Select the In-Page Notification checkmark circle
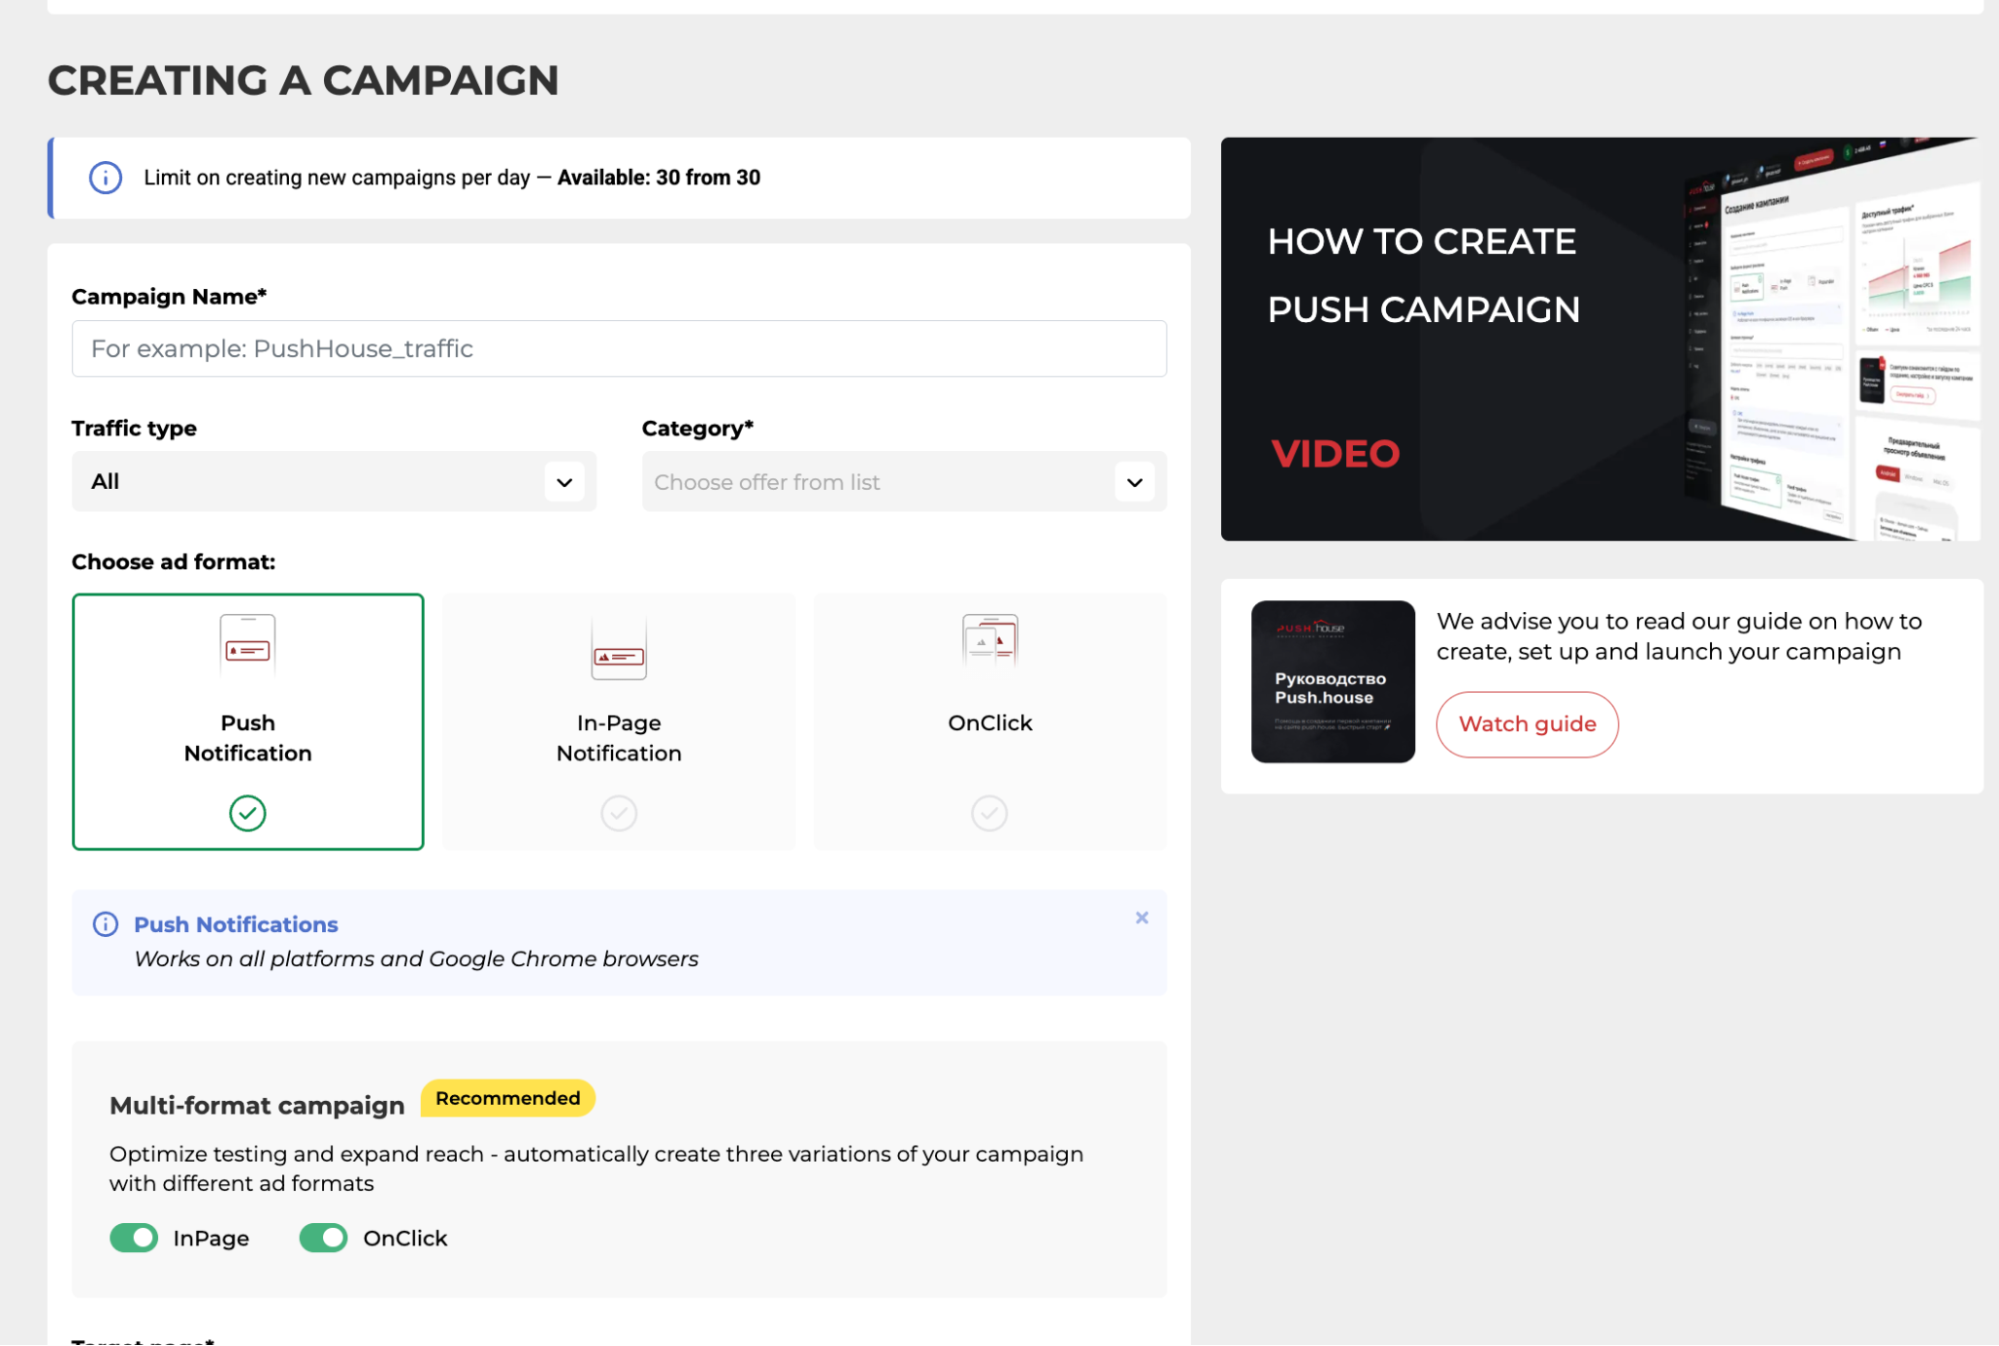The height and width of the screenshot is (1346, 1999). point(618,813)
